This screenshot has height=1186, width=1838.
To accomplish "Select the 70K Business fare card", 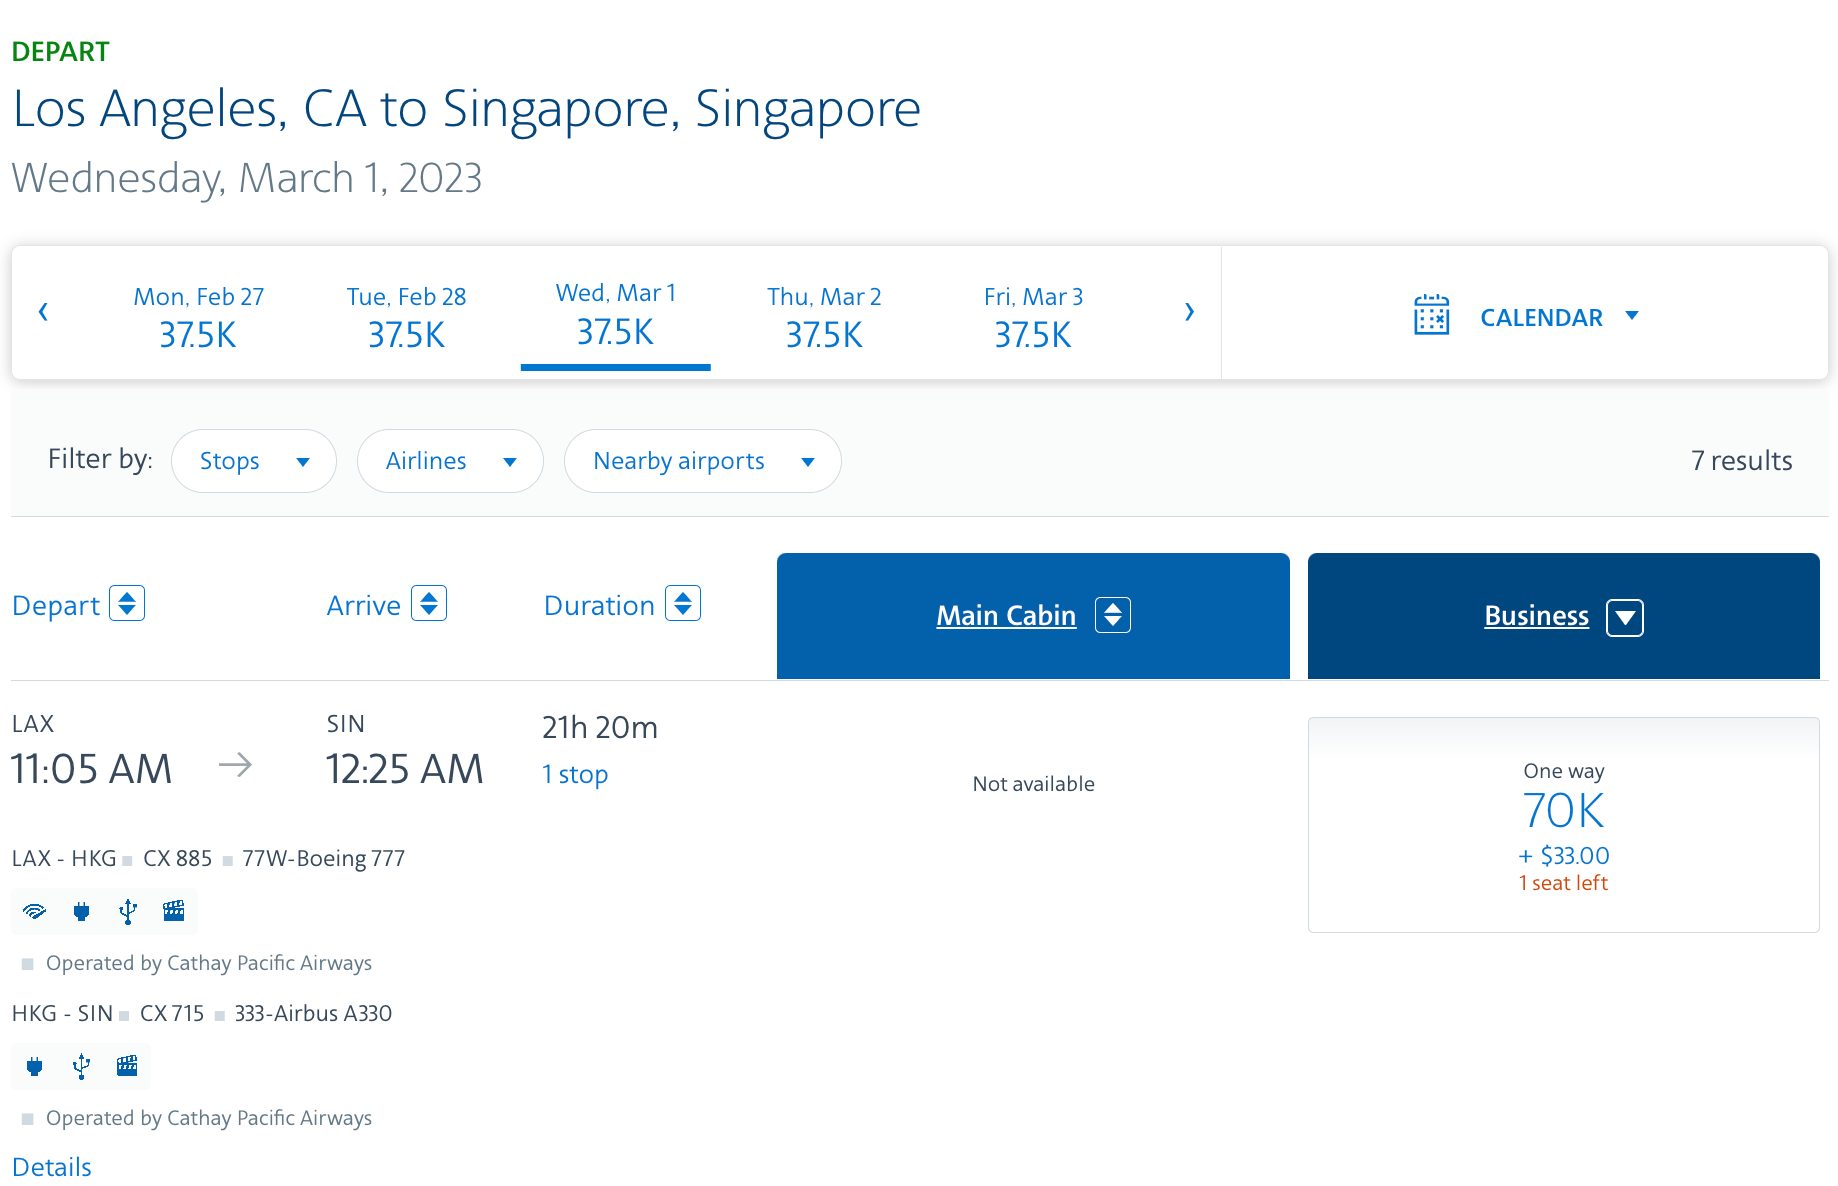I will coord(1563,825).
